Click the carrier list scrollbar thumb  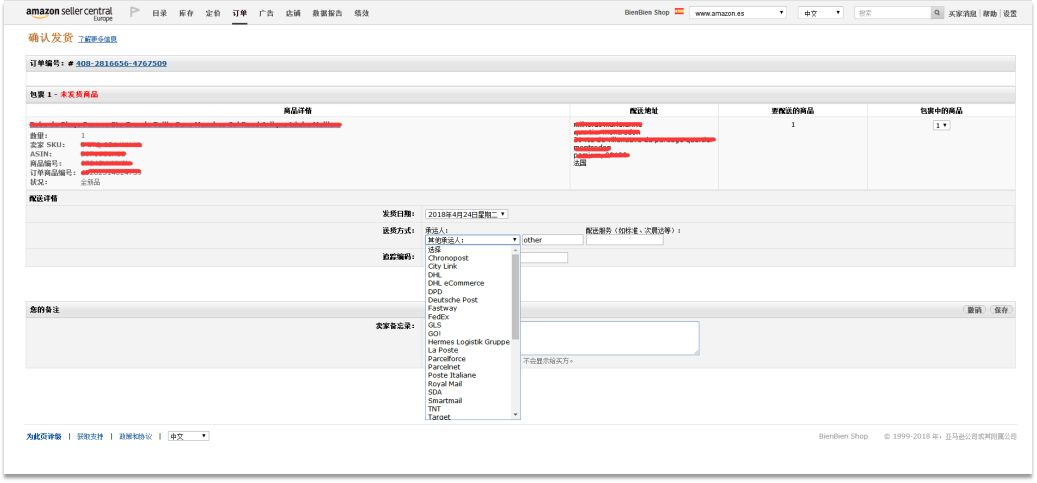(x=516, y=296)
